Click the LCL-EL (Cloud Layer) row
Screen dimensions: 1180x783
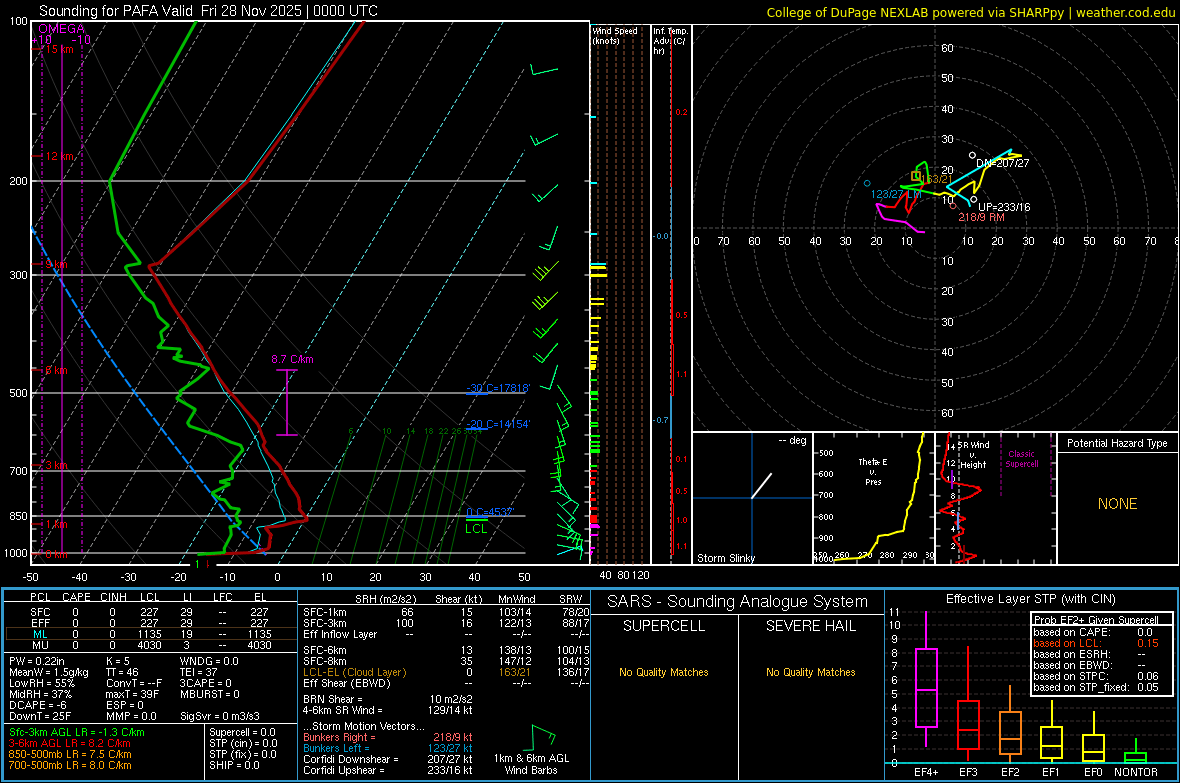(446, 672)
